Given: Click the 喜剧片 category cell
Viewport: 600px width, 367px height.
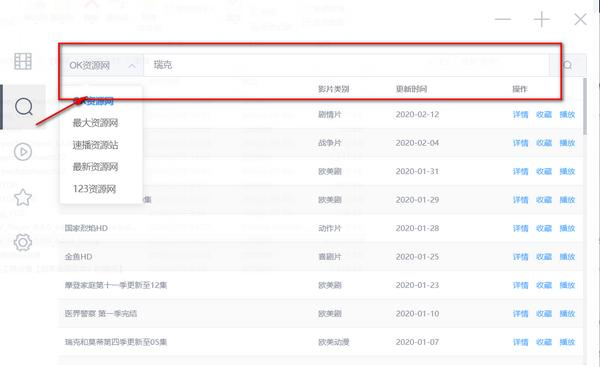Looking at the screenshot, I should point(329,256).
